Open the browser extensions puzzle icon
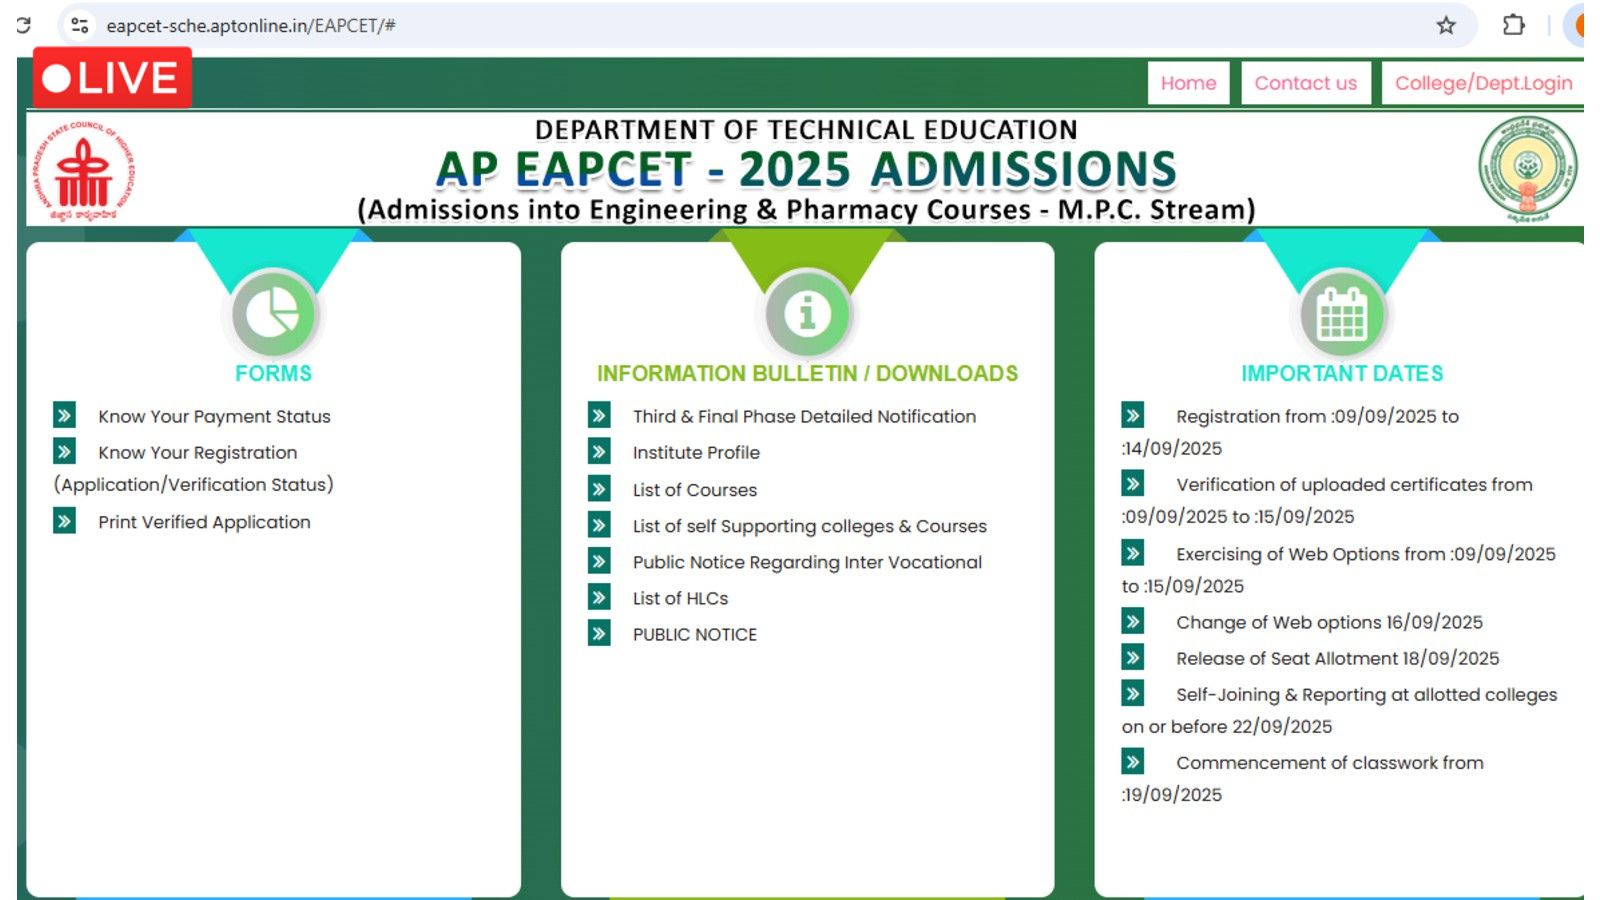The image size is (1600, 900). point(1514,26)
